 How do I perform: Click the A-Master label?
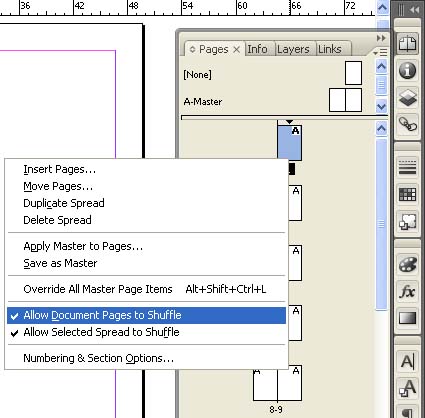coord(203,102)
